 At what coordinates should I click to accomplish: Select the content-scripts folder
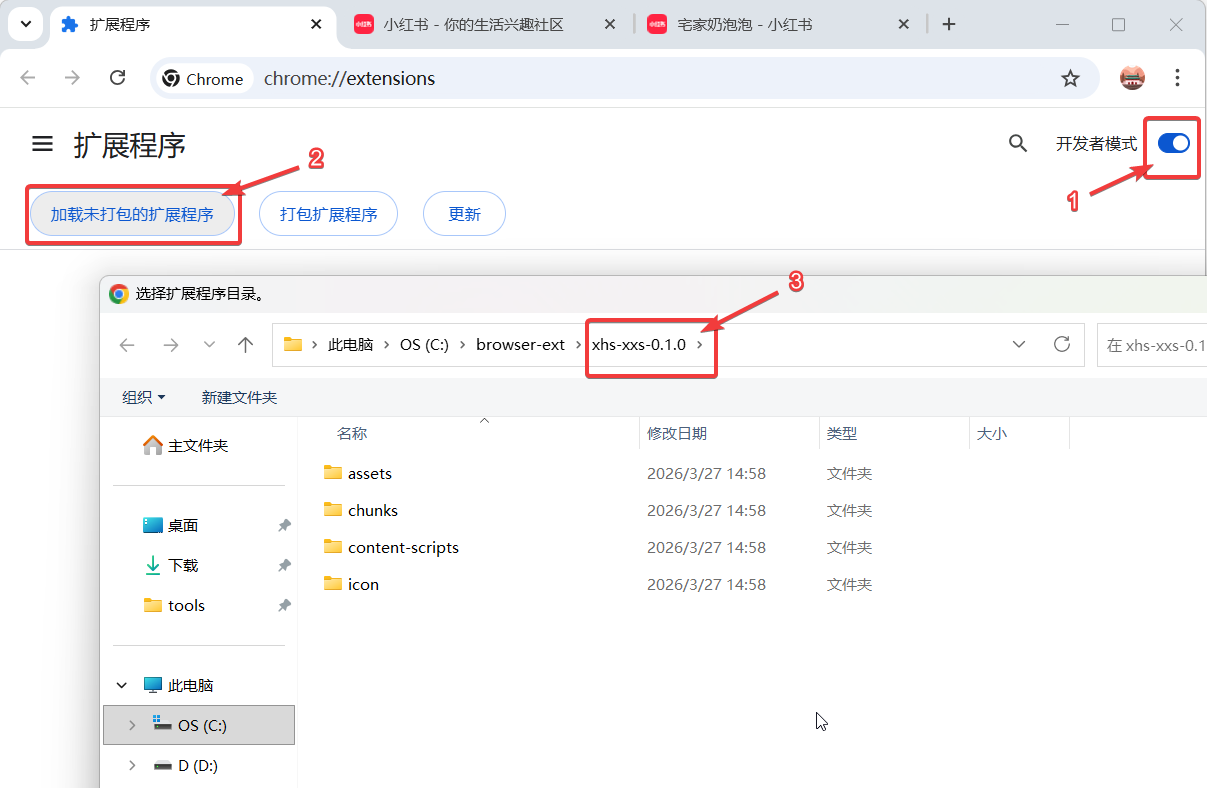pyautogui.click(x=403, y=547)
